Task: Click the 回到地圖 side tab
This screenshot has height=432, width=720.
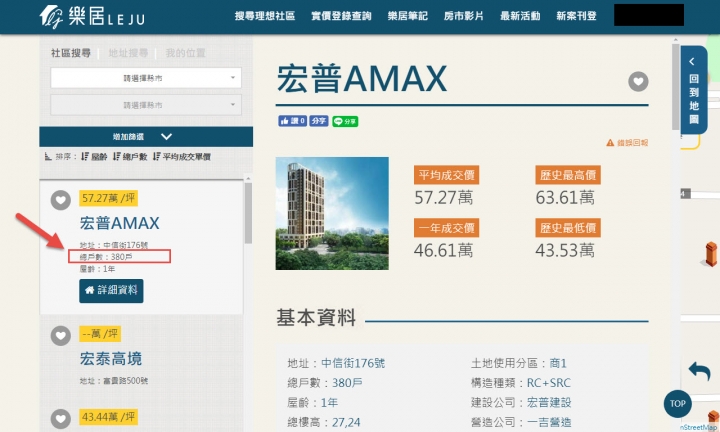Action: [694, 90]
